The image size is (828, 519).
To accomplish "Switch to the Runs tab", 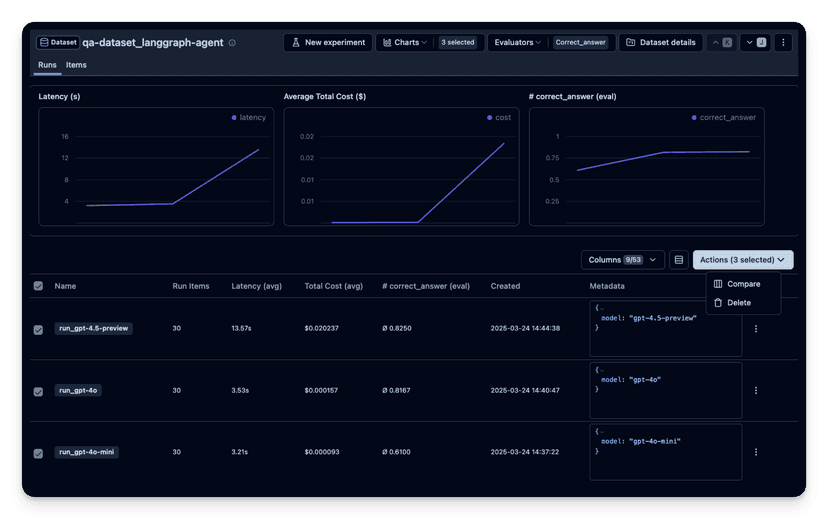I will click(x=47, y=65).
